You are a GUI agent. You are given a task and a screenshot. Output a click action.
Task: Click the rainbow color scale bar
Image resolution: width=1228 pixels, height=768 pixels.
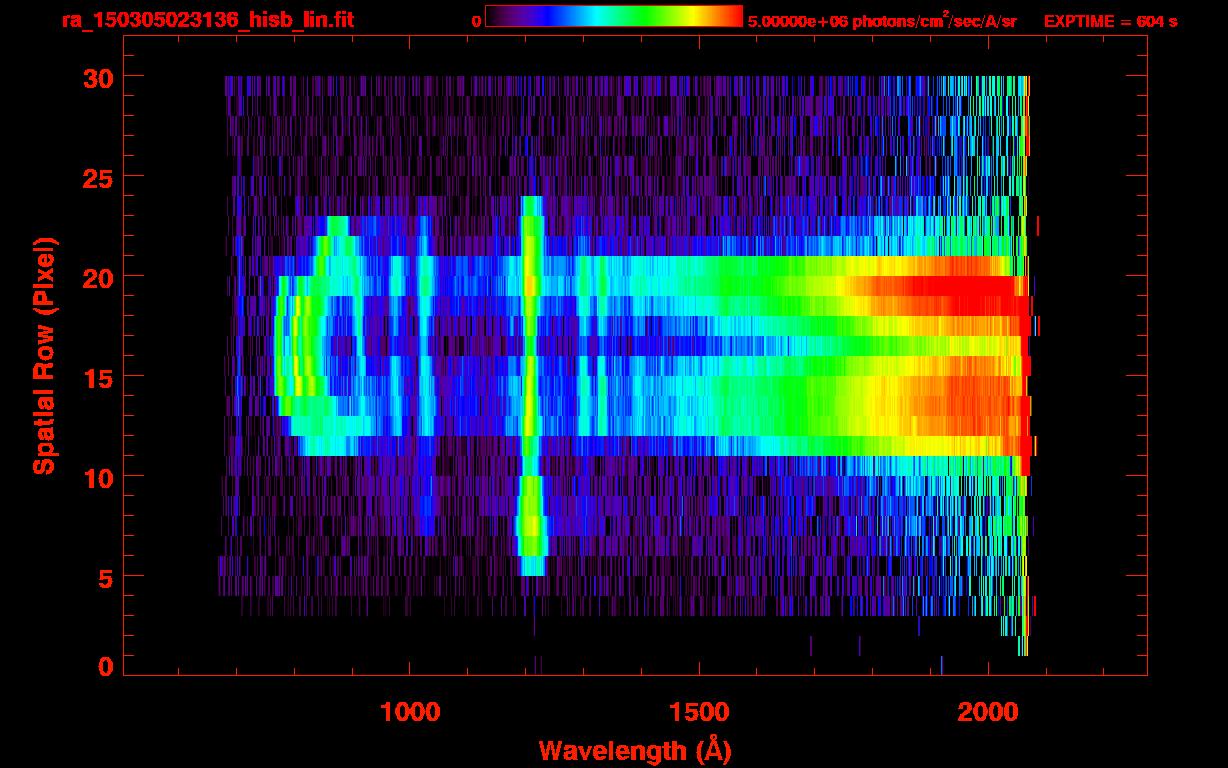point(614,16)
